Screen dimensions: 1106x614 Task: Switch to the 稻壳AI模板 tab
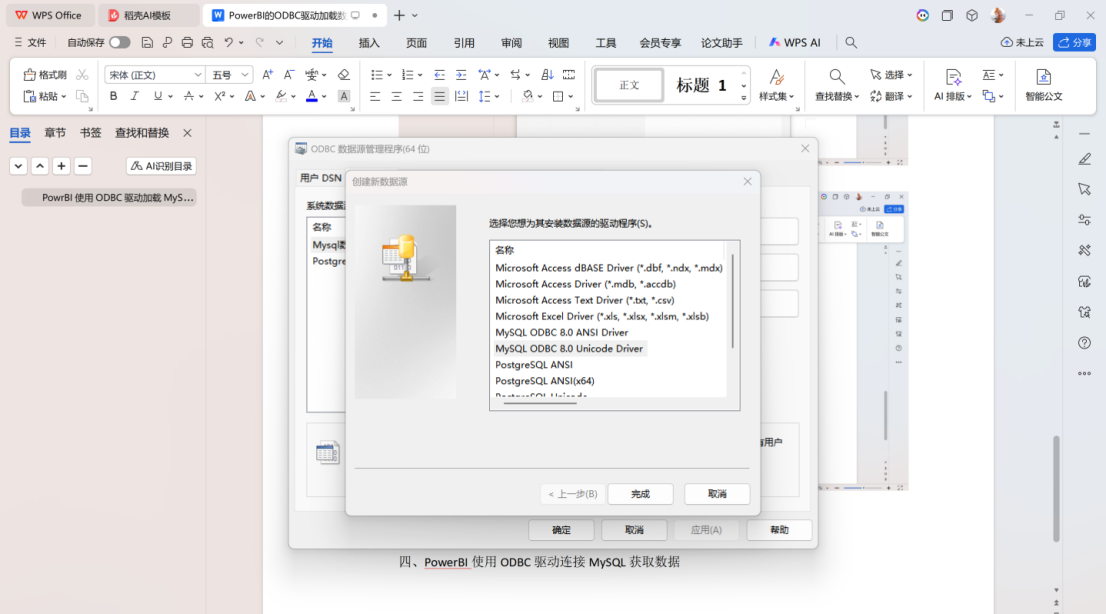tap(147, 15)
